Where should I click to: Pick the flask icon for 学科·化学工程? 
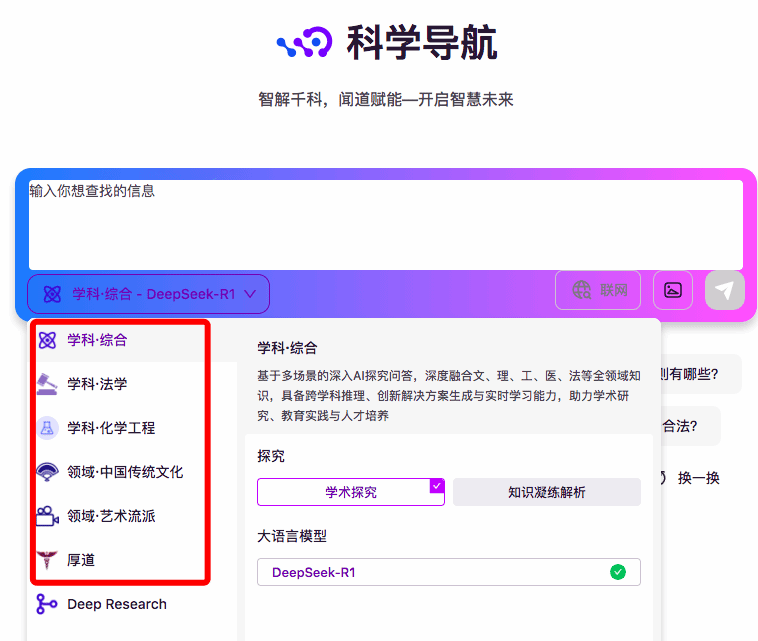[x=47, y=428]
